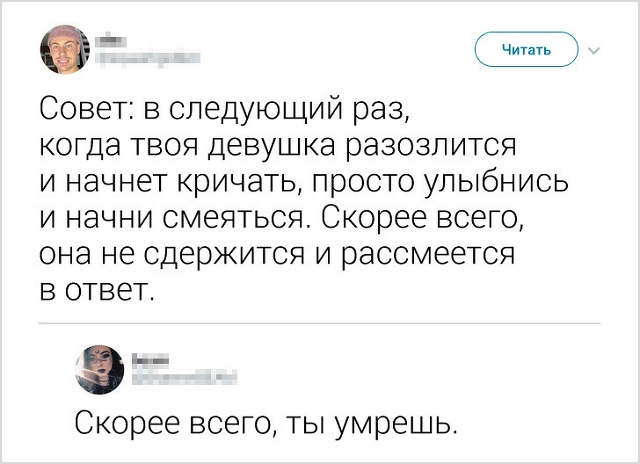
Task: Expand the chevron menu beside Читать
Action: 596,49
